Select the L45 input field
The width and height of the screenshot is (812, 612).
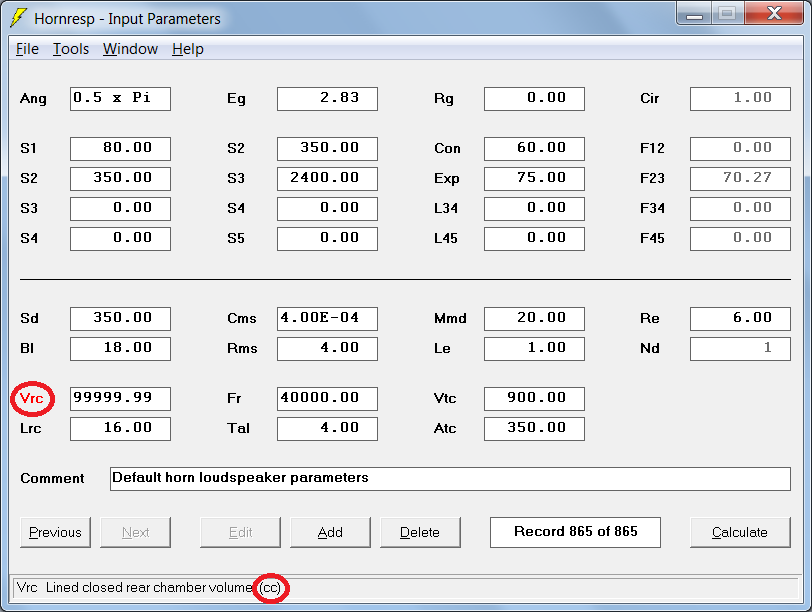(534, 239)
